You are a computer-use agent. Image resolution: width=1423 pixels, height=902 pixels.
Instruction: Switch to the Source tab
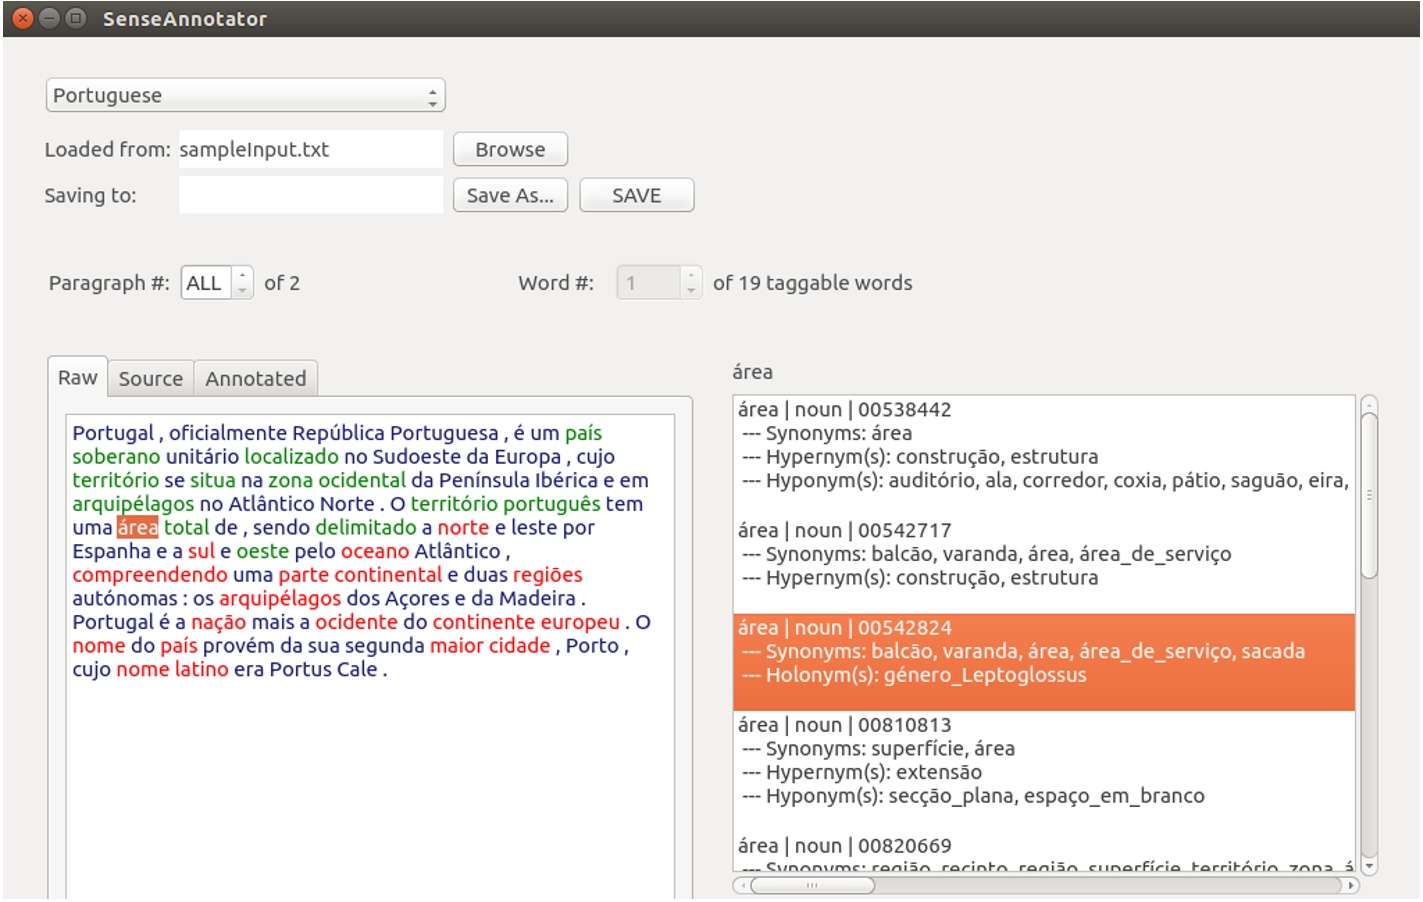tap(150, 379)
